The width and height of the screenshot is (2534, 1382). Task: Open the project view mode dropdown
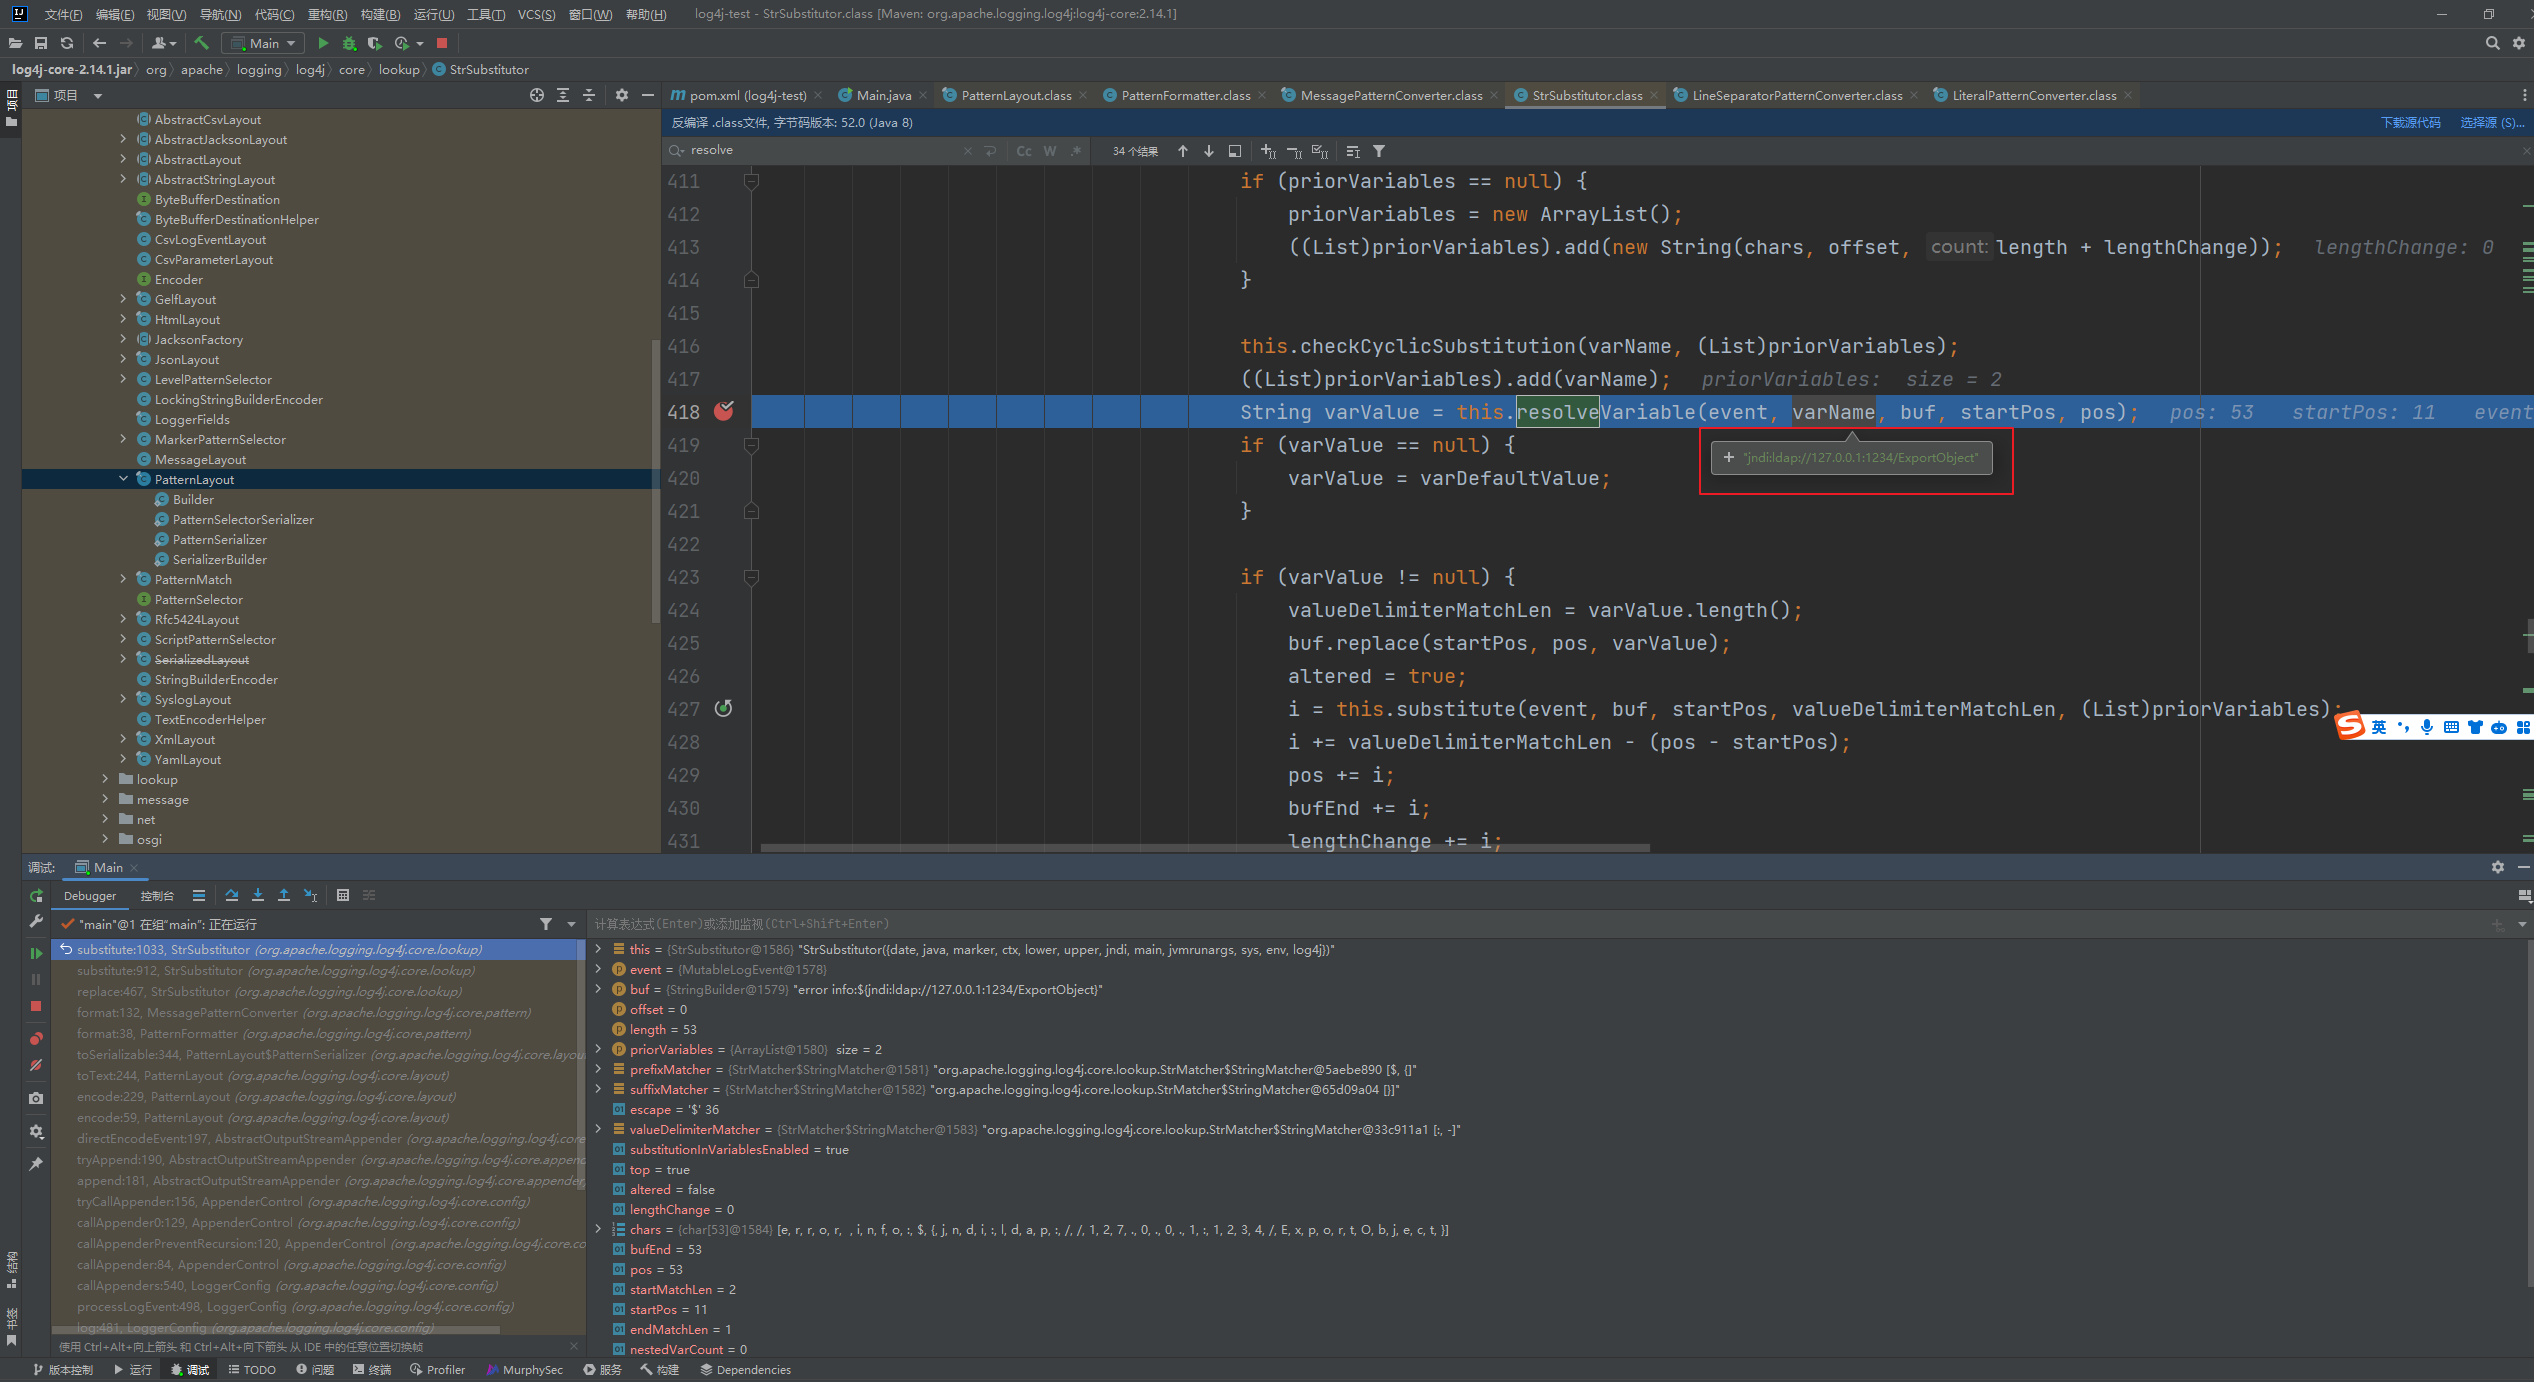click(x=98, y=96)
